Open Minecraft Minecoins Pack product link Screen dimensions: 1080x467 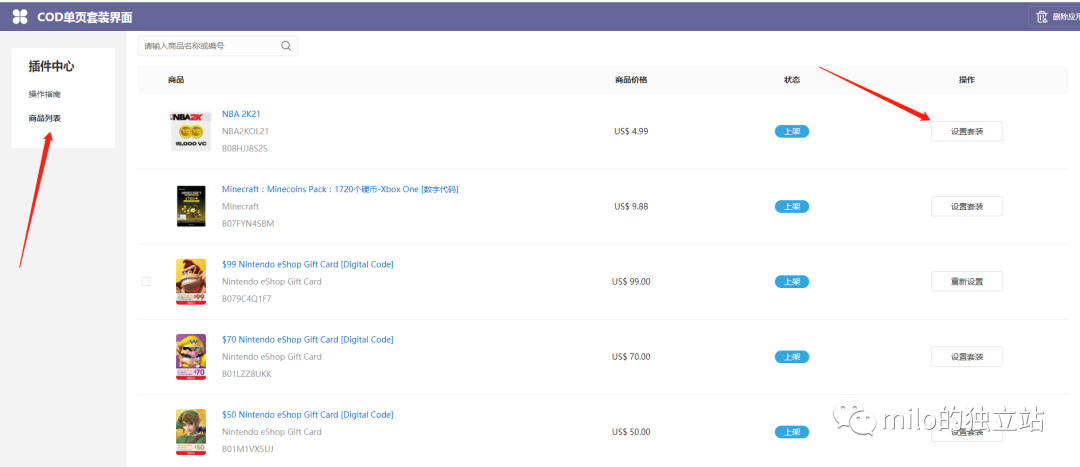[340, 189]
